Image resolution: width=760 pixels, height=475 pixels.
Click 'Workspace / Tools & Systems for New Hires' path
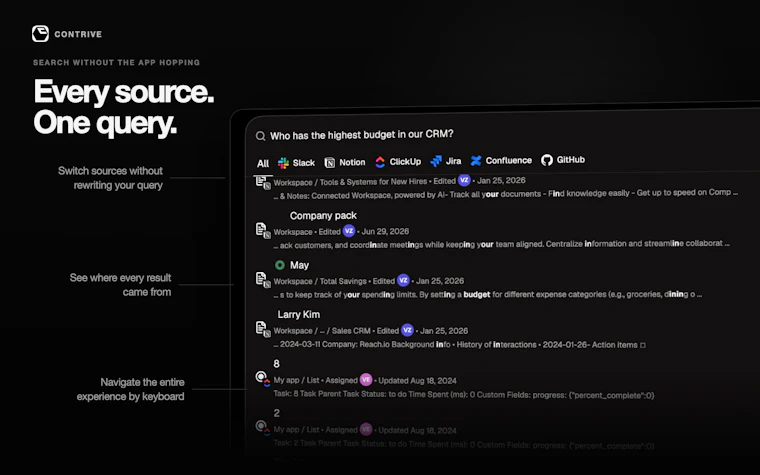point(350,182)
